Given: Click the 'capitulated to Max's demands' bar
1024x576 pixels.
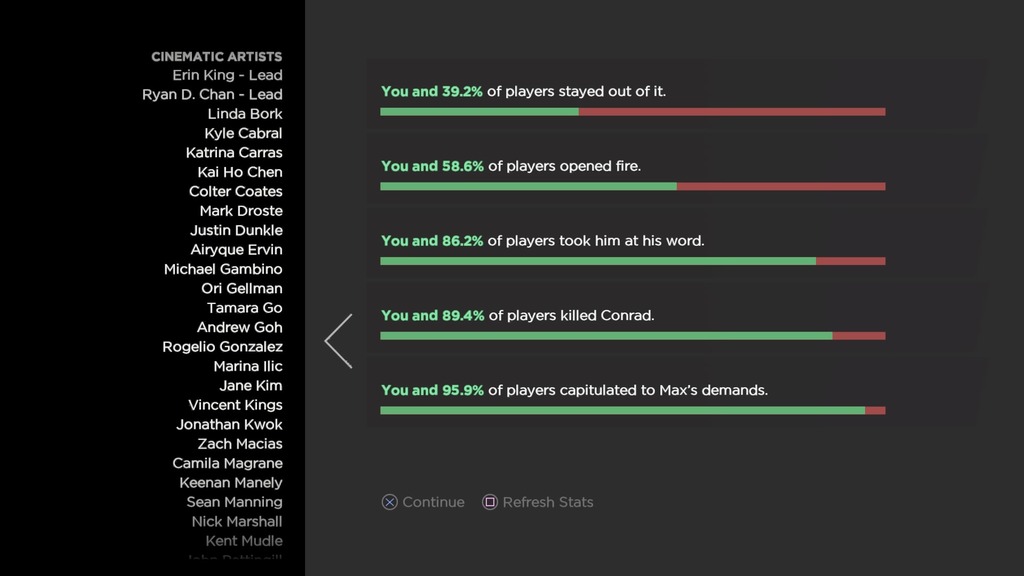Looking at the screenshot, I should [x=632, y=410].
